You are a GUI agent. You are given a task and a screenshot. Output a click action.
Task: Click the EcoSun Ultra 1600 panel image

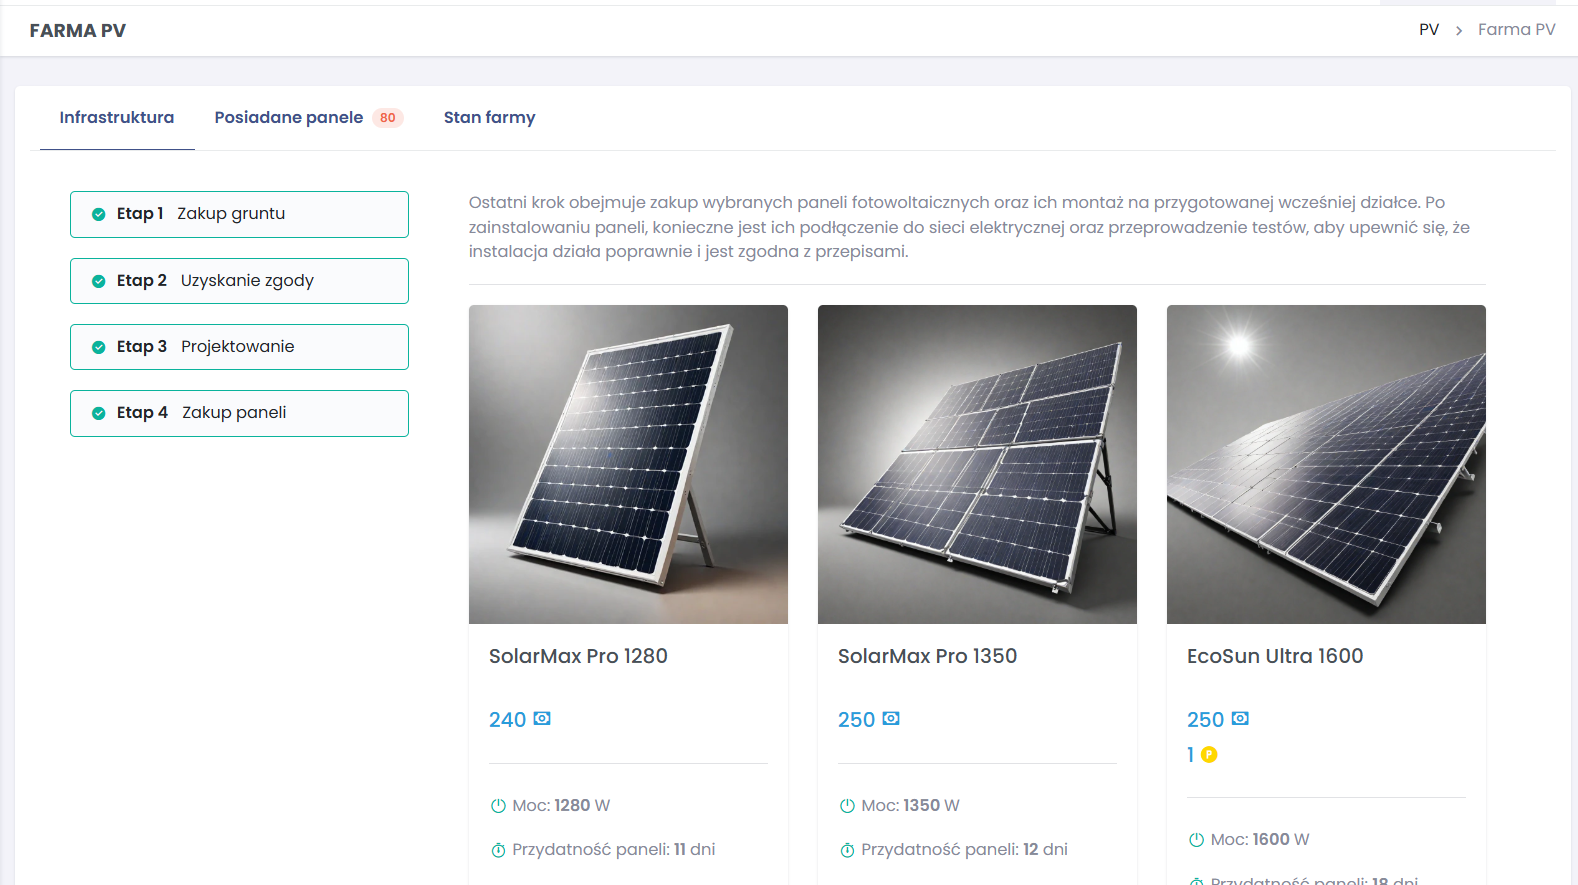(x=1326, y=464)
